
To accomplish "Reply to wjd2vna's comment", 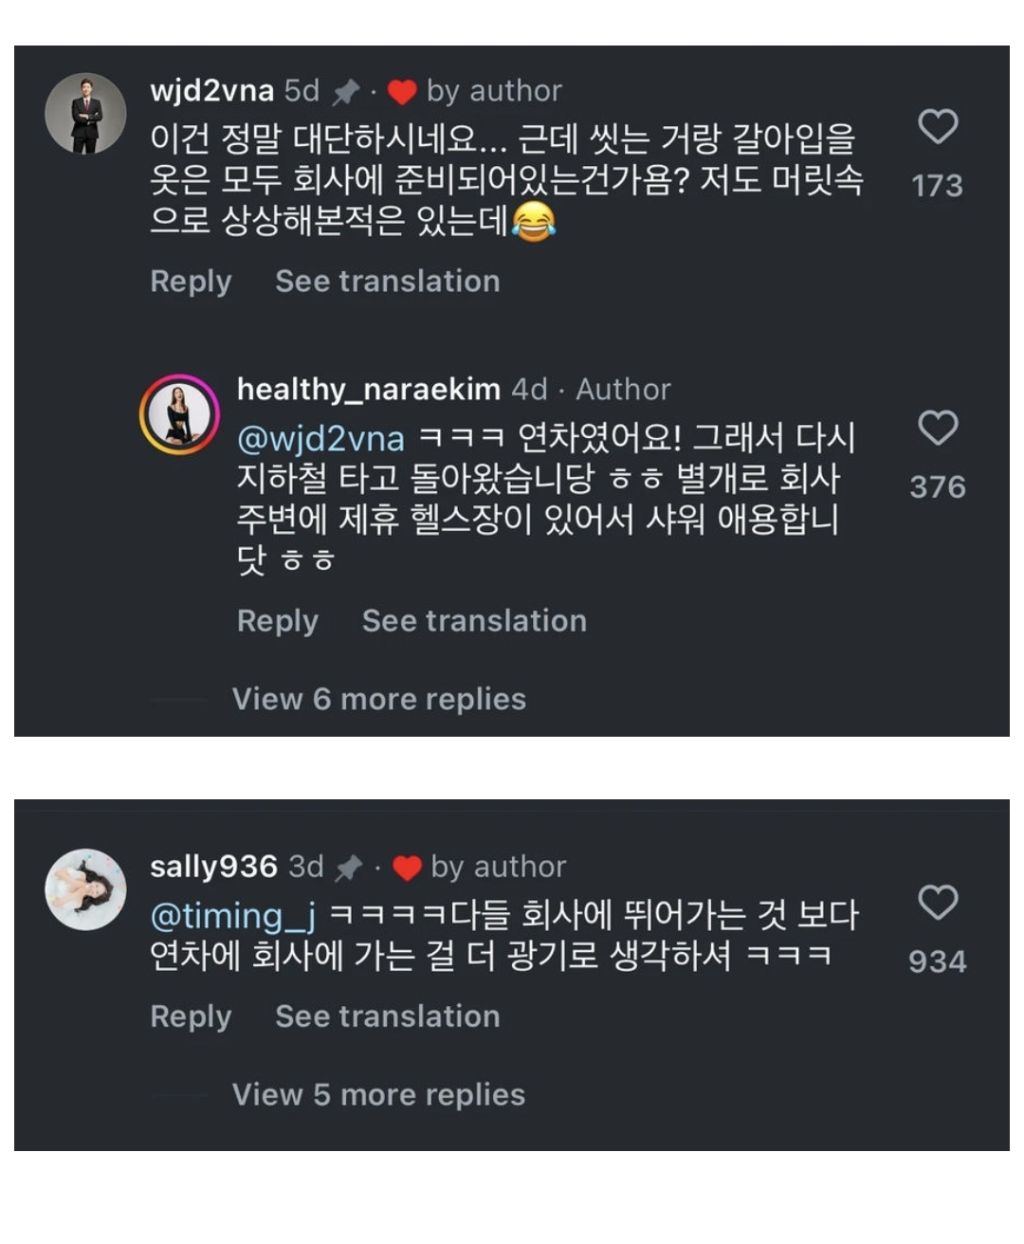I will [x=191, y=281].
